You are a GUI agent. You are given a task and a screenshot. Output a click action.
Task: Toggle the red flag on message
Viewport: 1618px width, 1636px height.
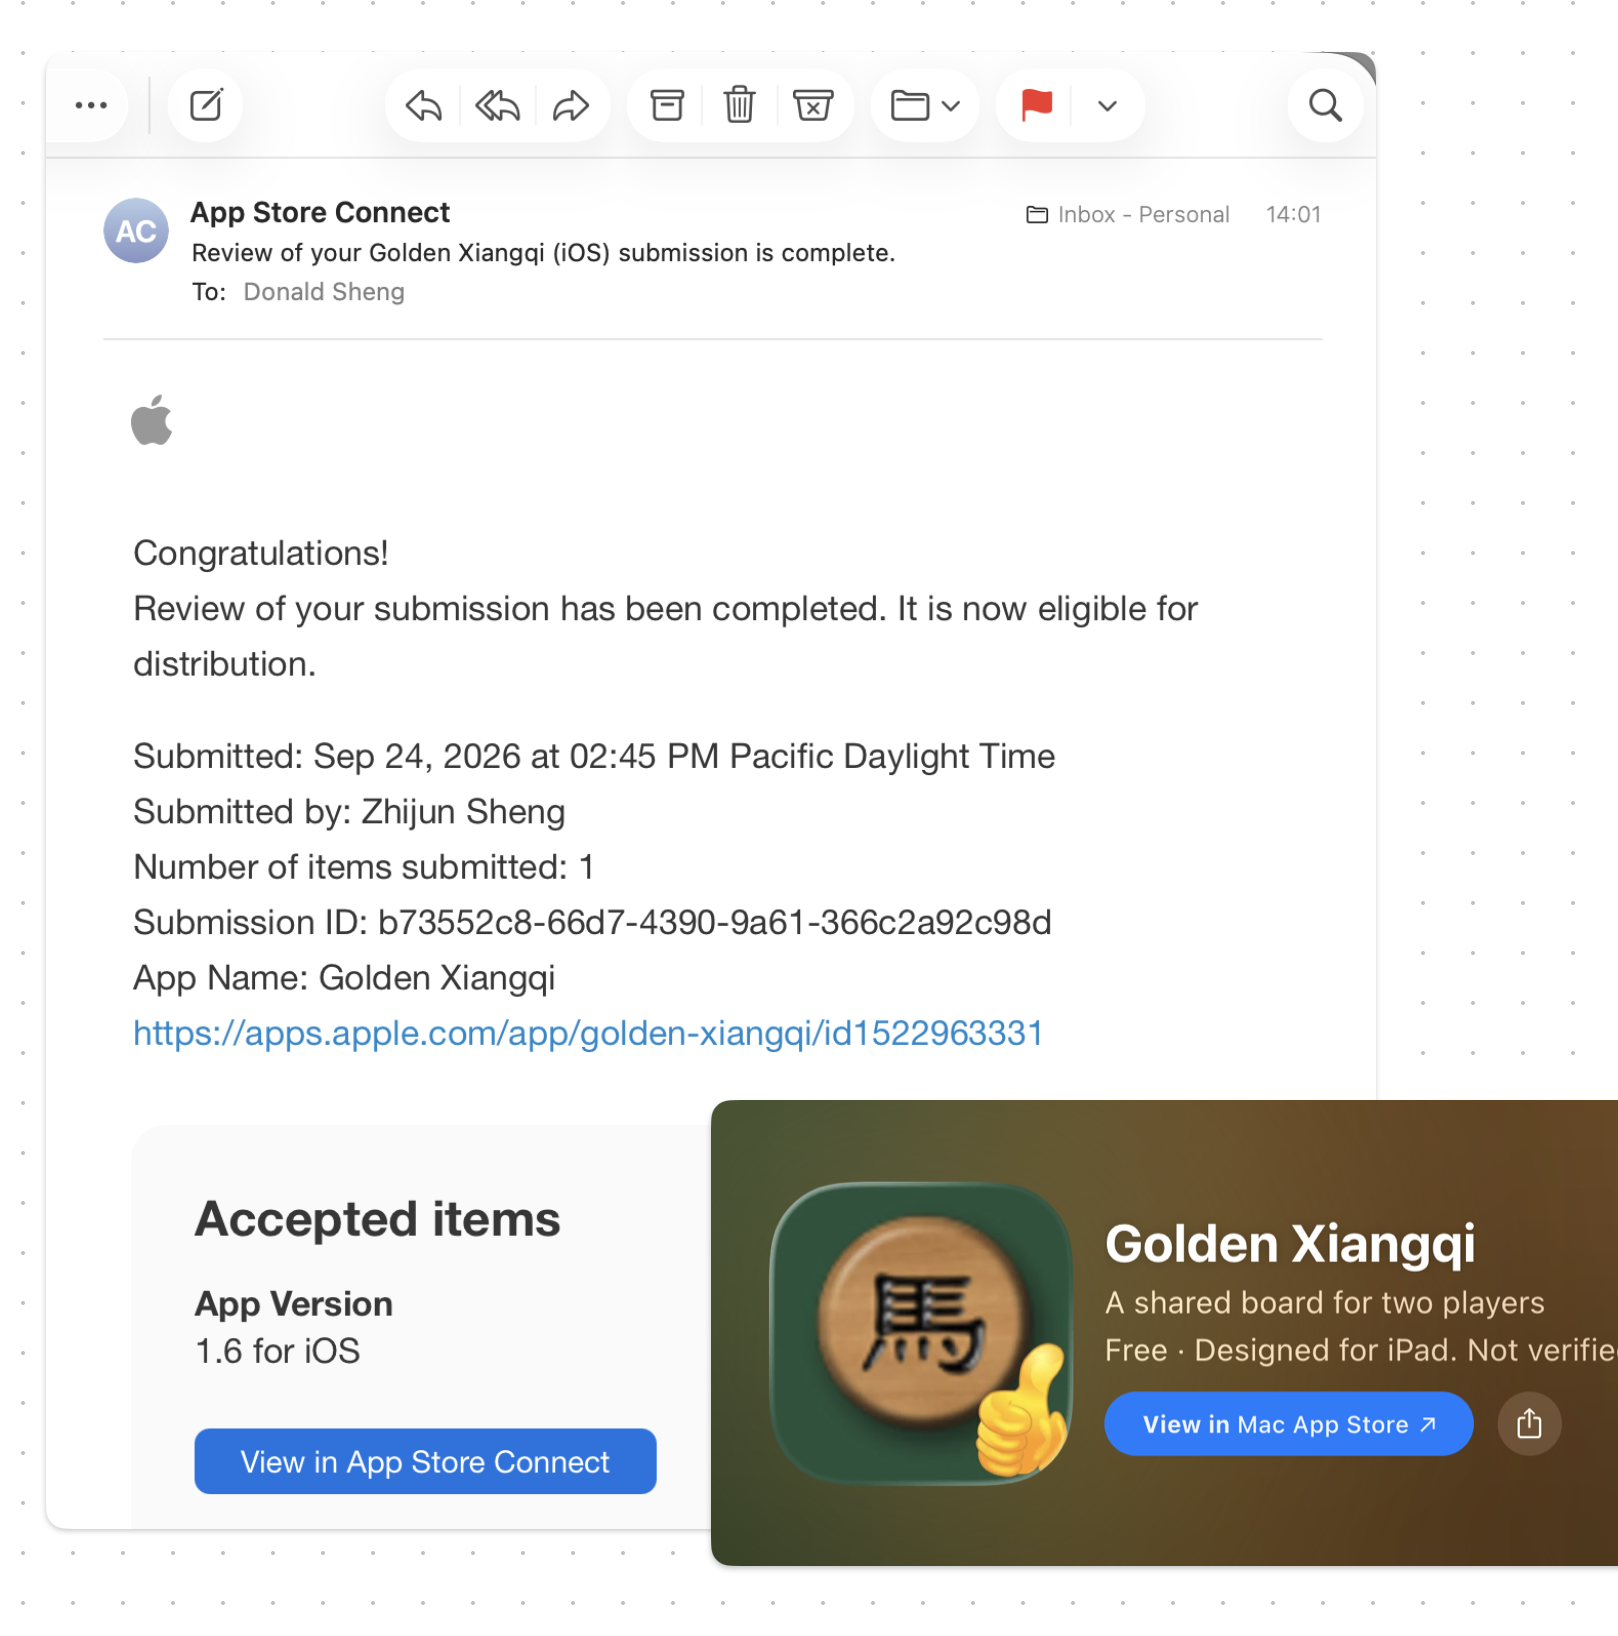1036,105
